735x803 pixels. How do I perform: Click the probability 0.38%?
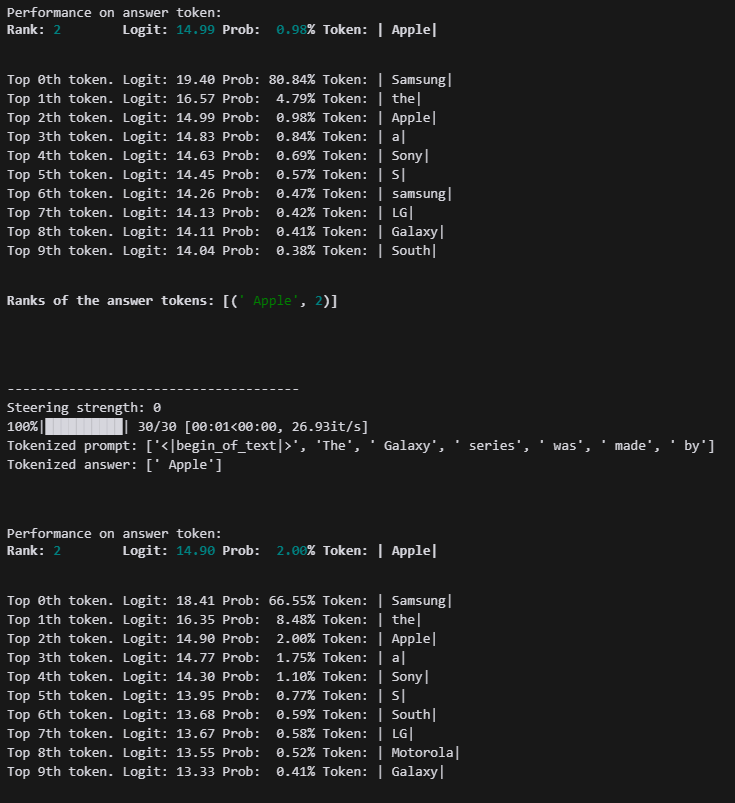296,250
